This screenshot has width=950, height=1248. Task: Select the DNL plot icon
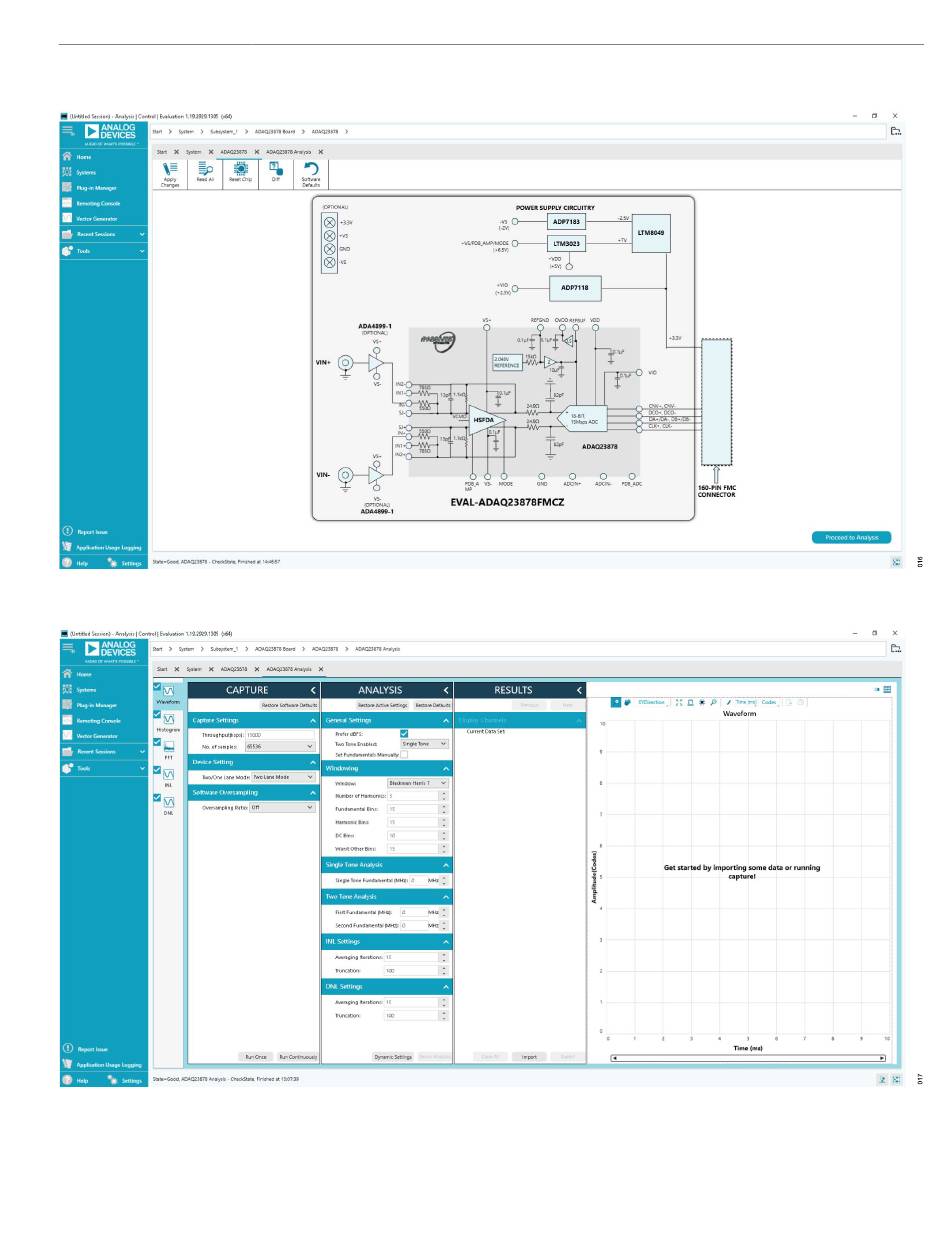pyautogui.click(x=169, y=802)
